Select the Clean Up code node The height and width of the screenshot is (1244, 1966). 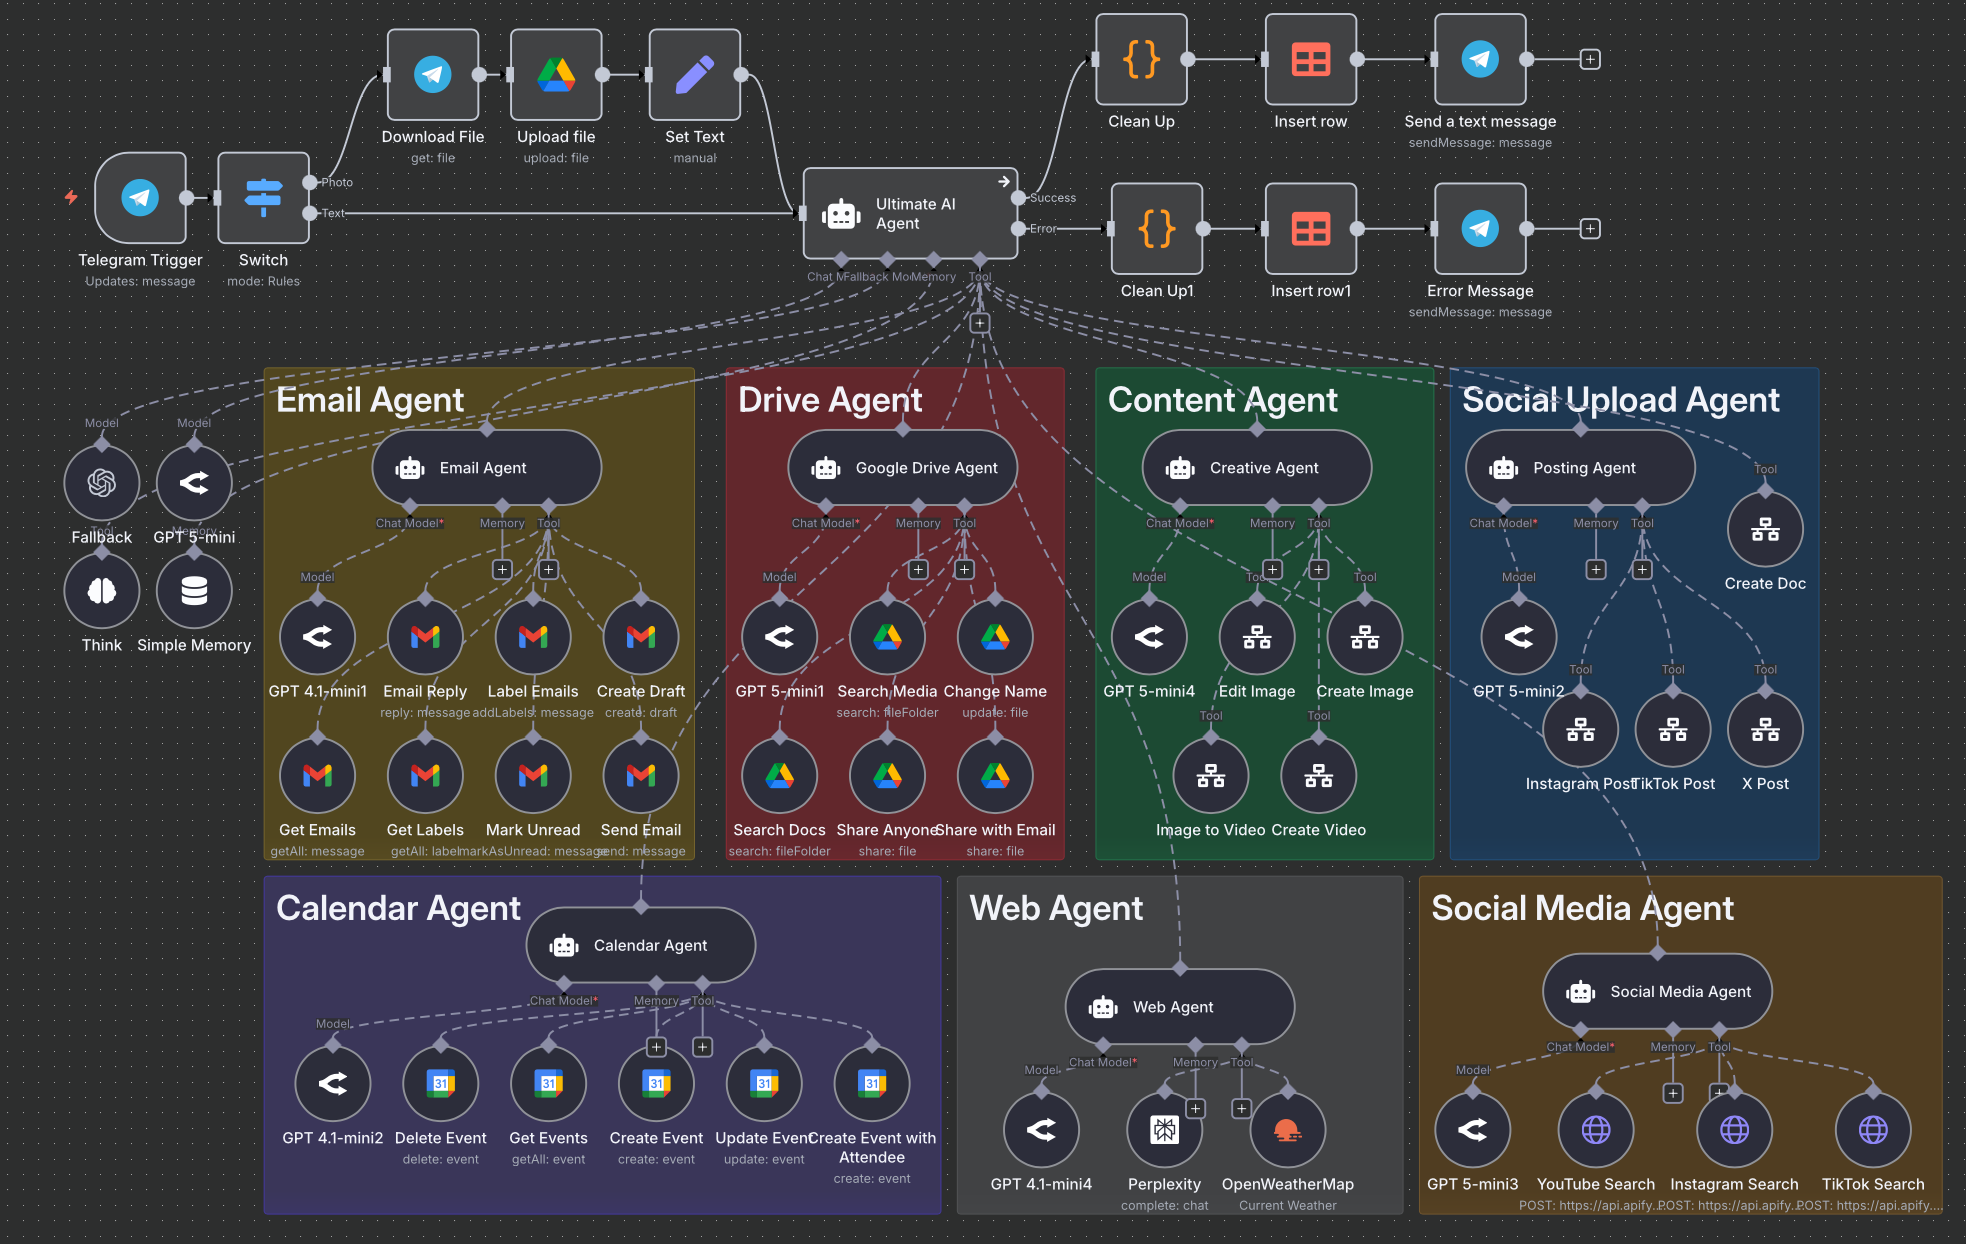point(1141,60)
